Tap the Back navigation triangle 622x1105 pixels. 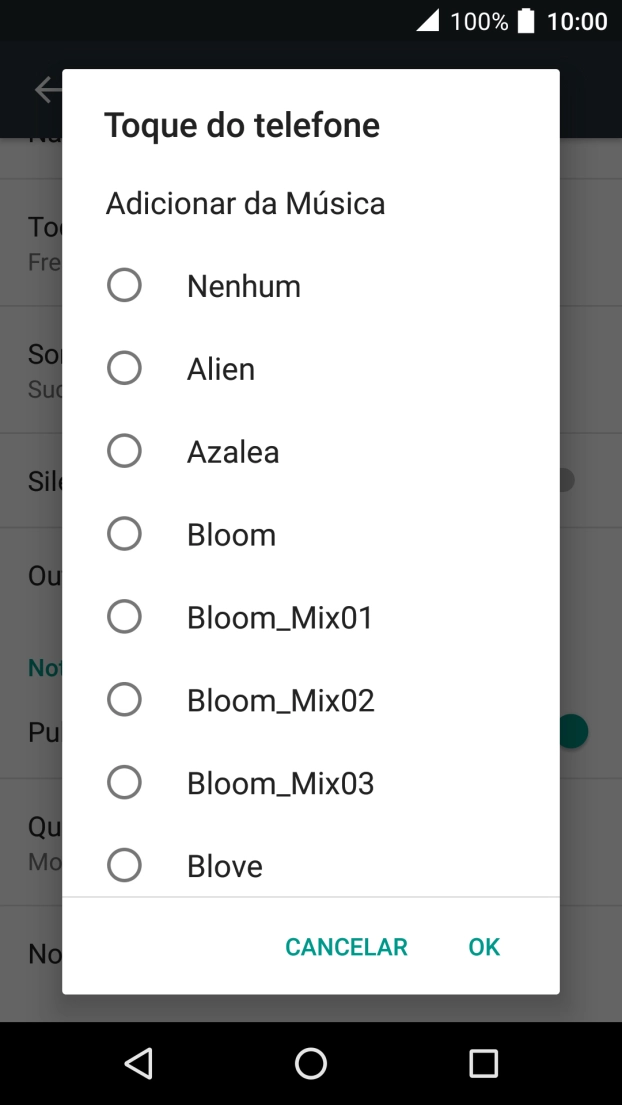[139, 1063]
